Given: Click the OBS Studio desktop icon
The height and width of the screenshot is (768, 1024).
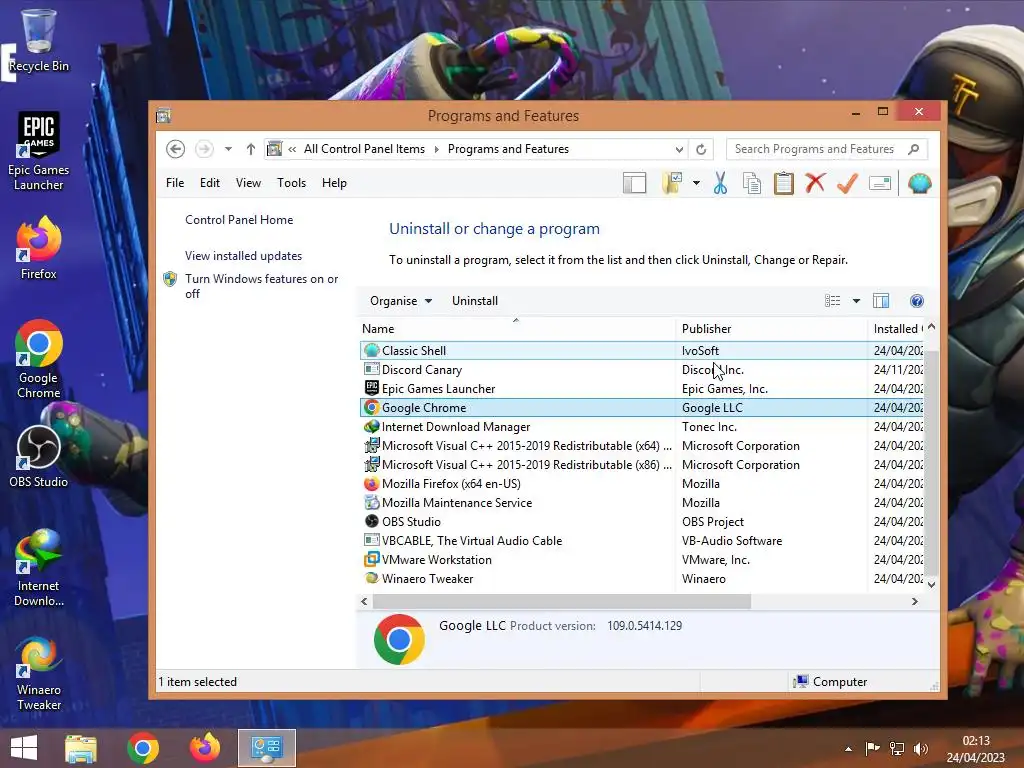Looking at the screenshot, I should tap(39, 456).
